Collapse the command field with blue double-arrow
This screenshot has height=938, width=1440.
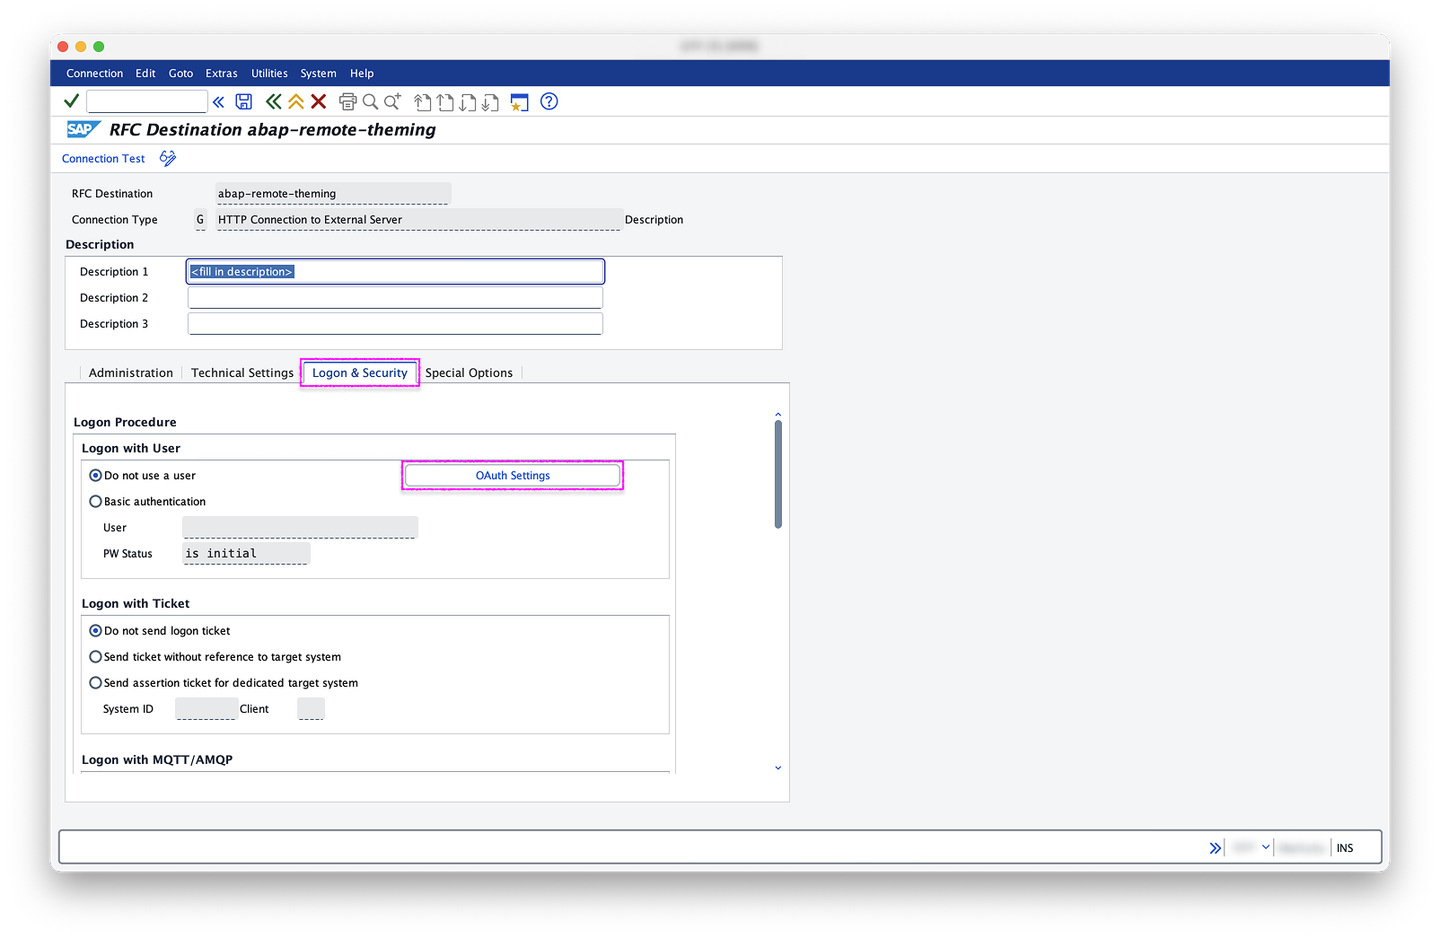(x=218, y=102)
